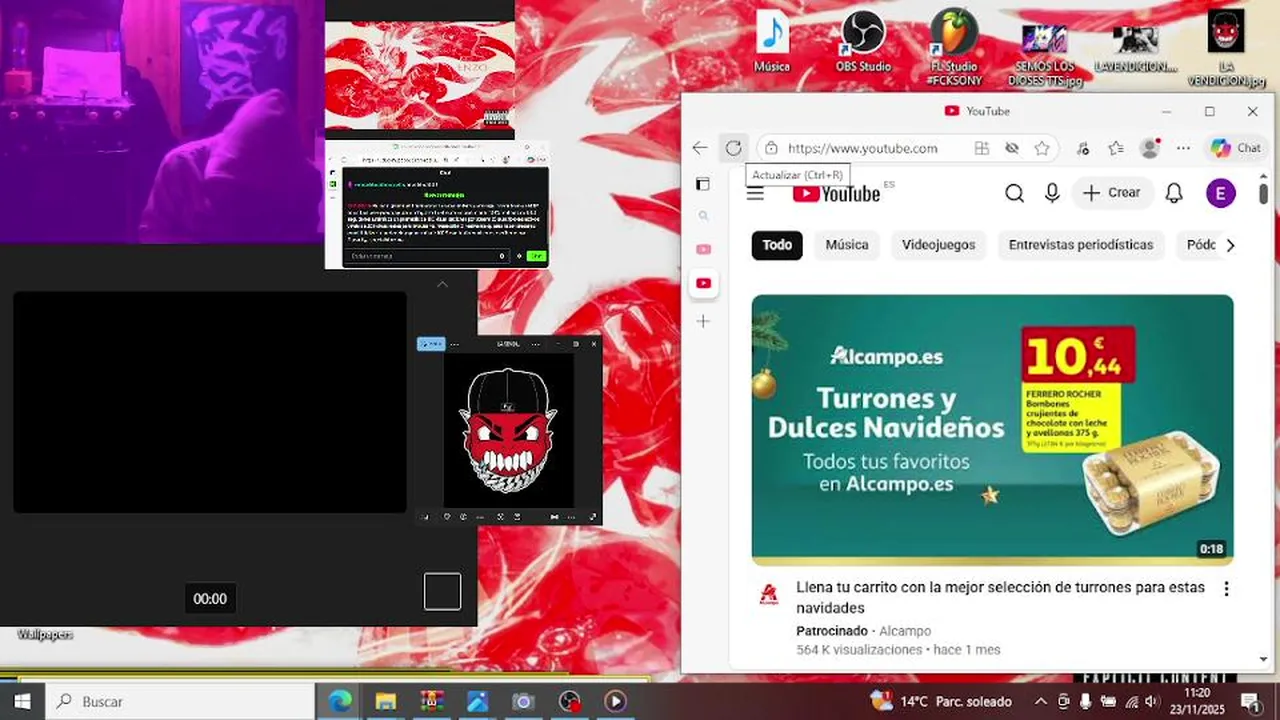Open the LA VENDICION.jpg desktop file
This screenshot has width=1280, height=720.
click(1226, 47)
